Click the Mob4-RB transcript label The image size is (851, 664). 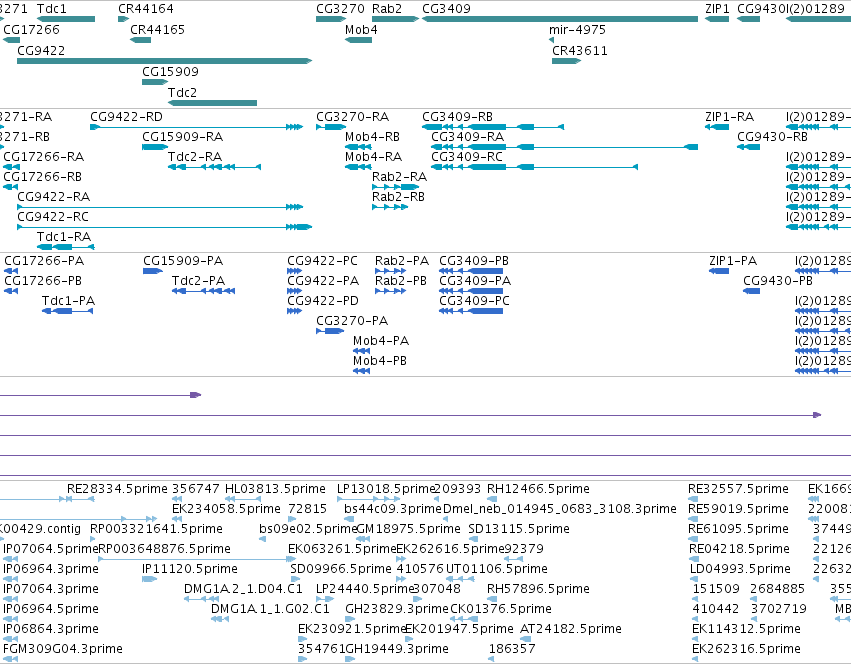click(372, 137)
